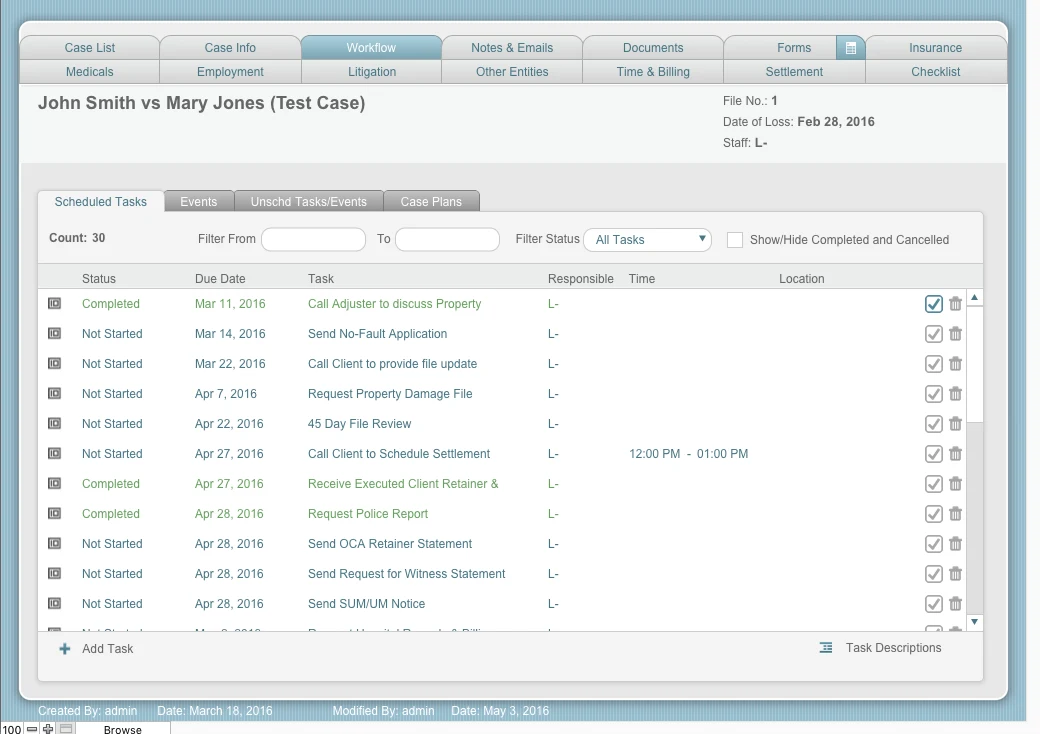Image resolution: width=1040 pixels, height=734 pixels.
Task: Open detail icon for Send Request for Witness Statement
Action: coord(54,573)
